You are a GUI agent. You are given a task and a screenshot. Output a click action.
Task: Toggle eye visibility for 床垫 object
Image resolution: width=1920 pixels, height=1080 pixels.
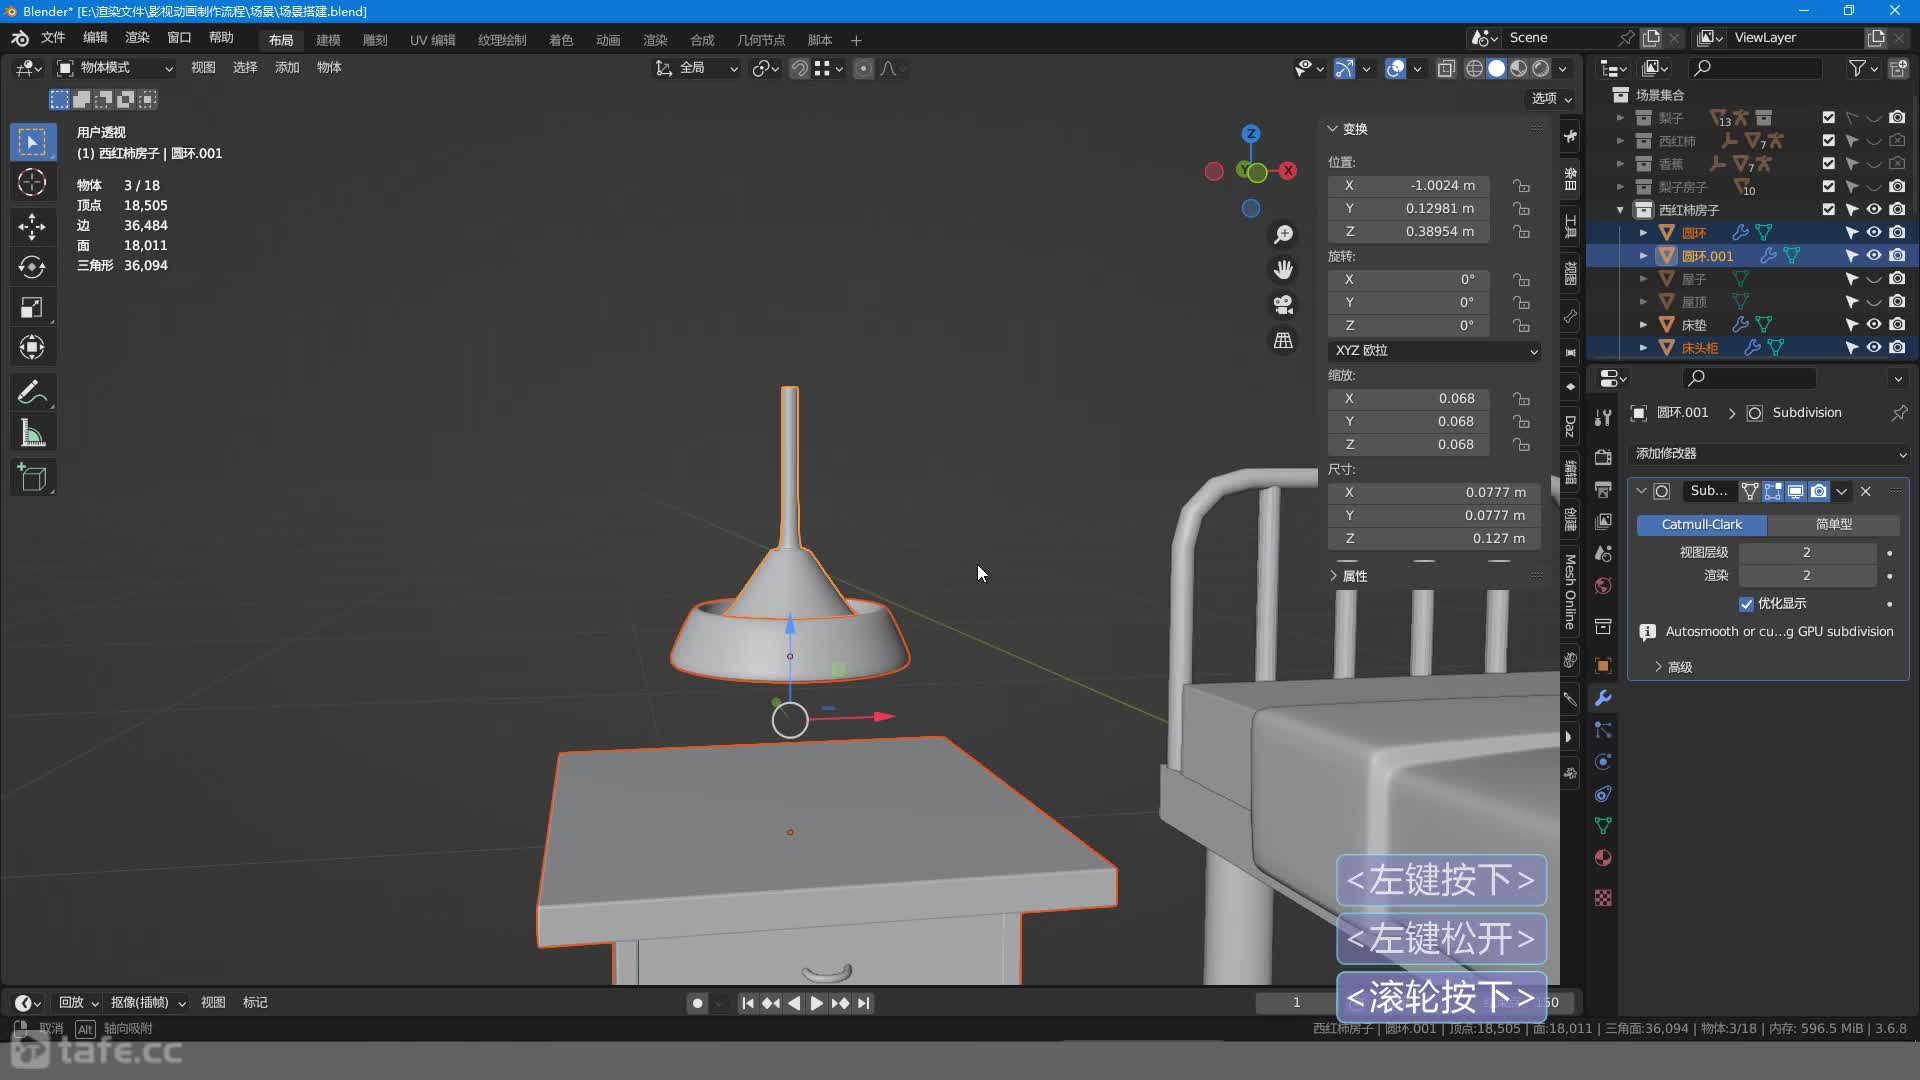coord(1874,325)
